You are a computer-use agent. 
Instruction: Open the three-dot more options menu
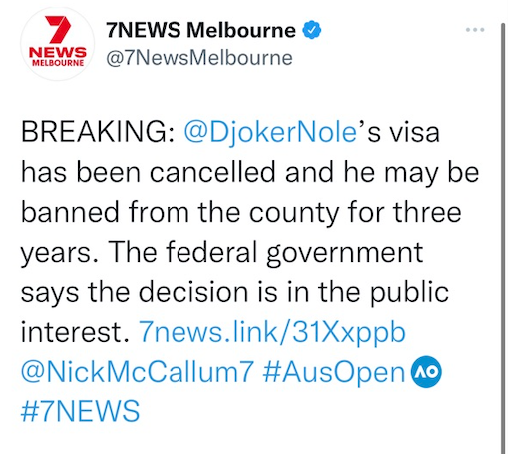pyautogui.click(x=475, y=30)
